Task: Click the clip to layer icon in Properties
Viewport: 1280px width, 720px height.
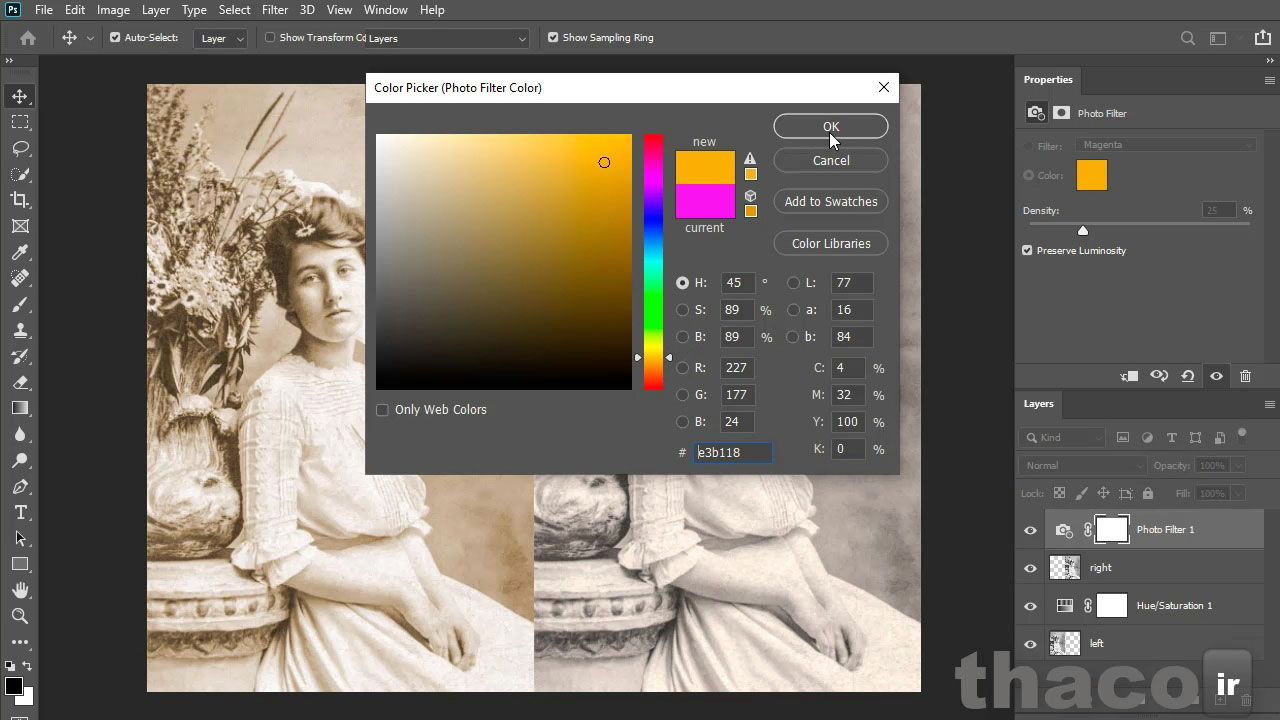Action: (1130, 376)
